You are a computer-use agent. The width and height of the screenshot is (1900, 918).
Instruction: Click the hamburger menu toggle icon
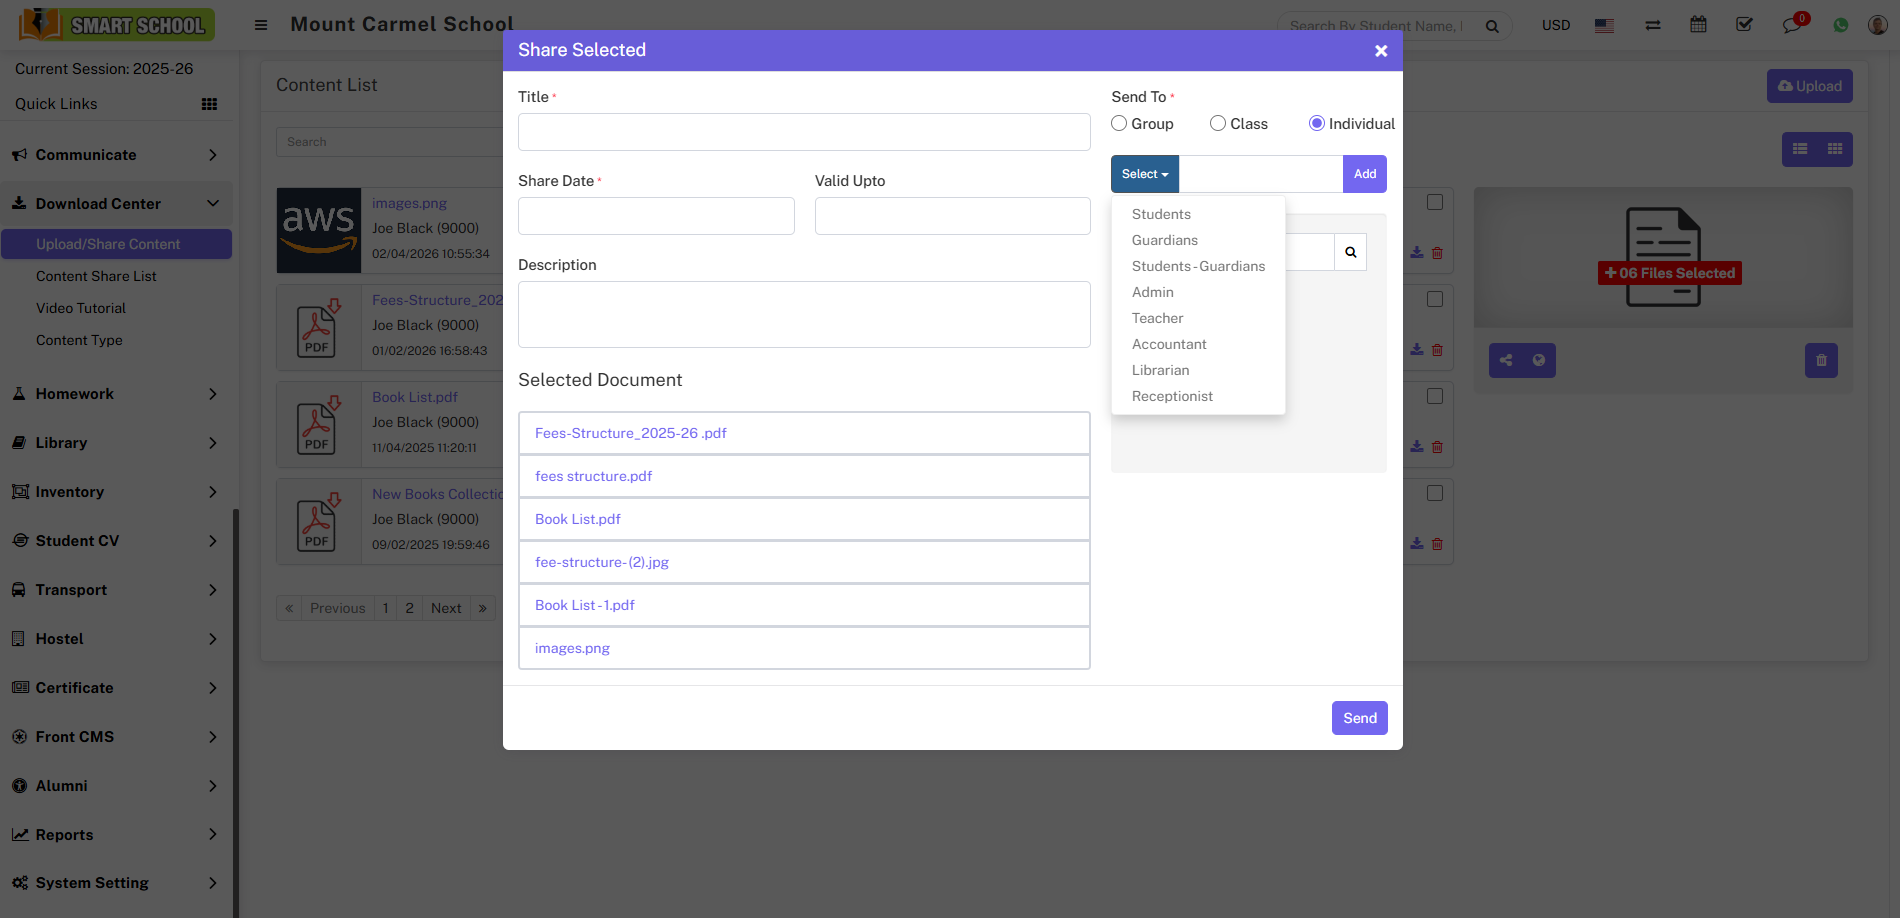261,25
